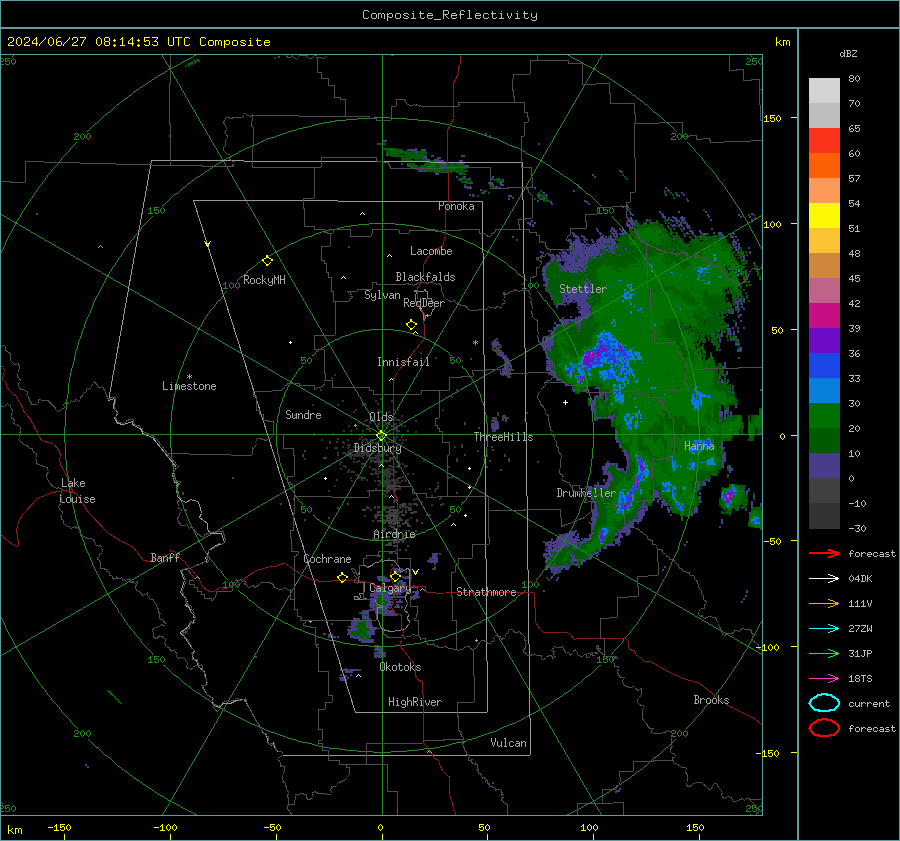900x841 pixels.
Task: Click the radar center diamond near Olds
Action: click(x=382, y=436)
